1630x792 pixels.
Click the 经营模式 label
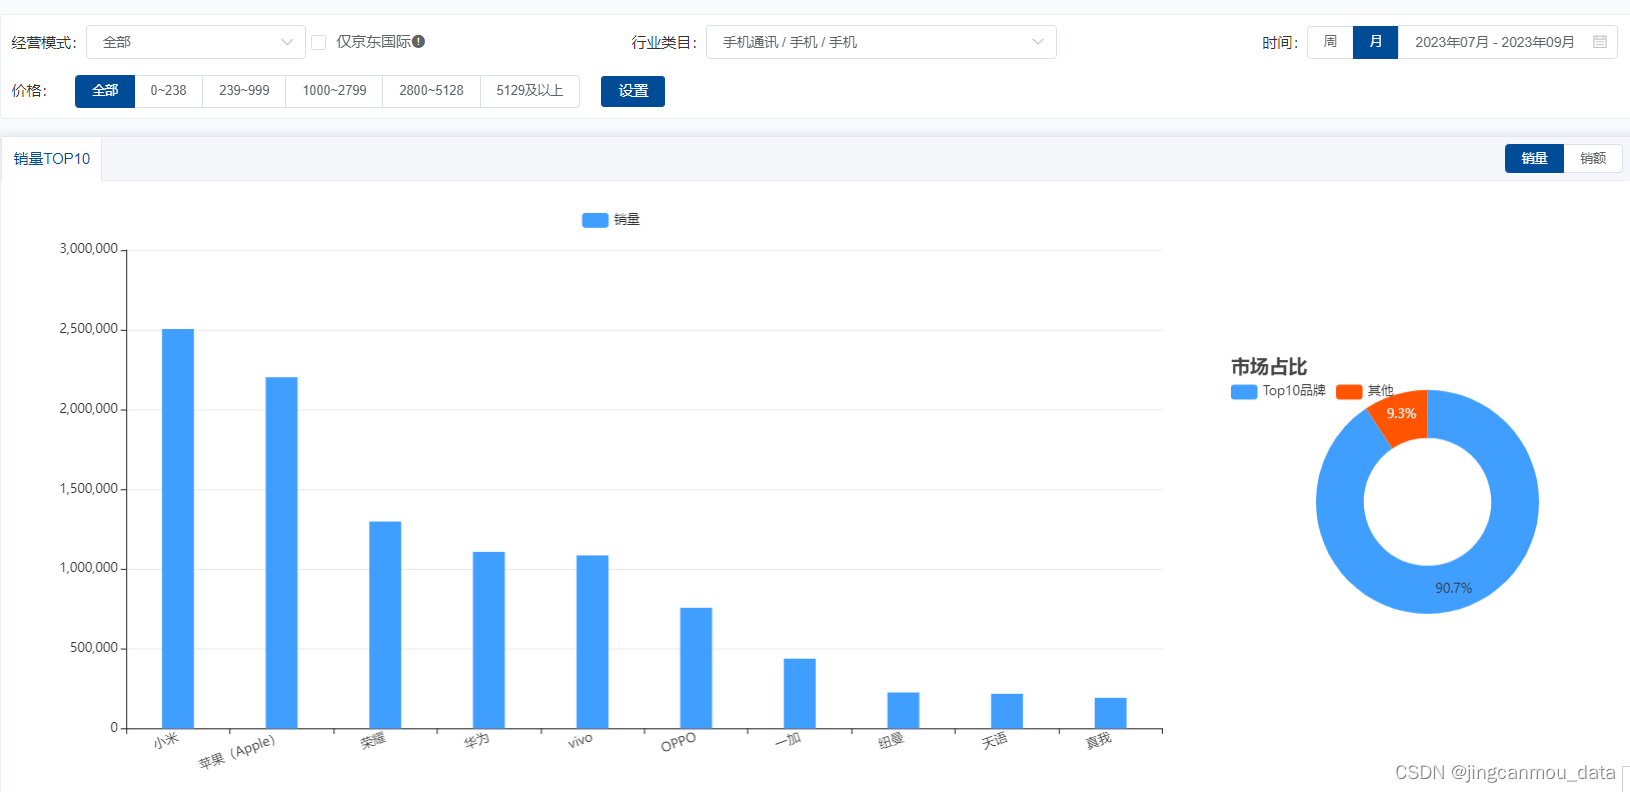pyautogui.click(x=44, y=43)
